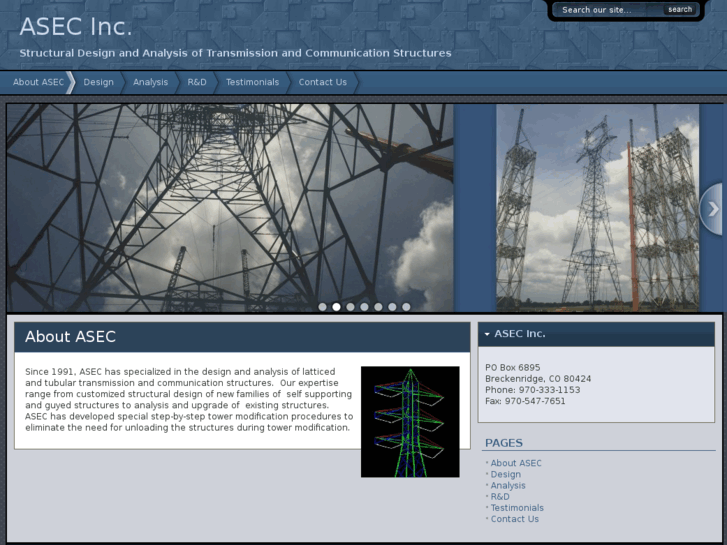The height and width of the screenshot is (545, 727).
Task: Select the third slideshow dot
Action: coord(350,307)
